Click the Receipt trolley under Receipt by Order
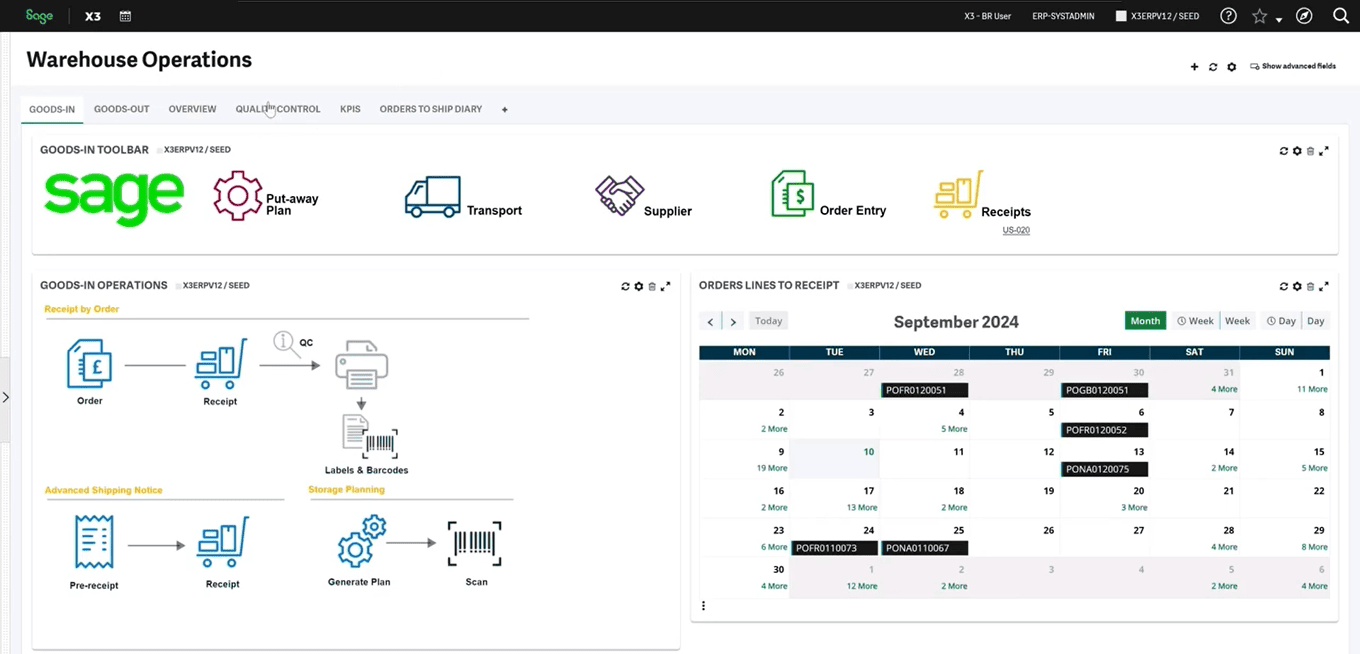This screenshot has height=654, width=1360. click(x=221, y=365)
